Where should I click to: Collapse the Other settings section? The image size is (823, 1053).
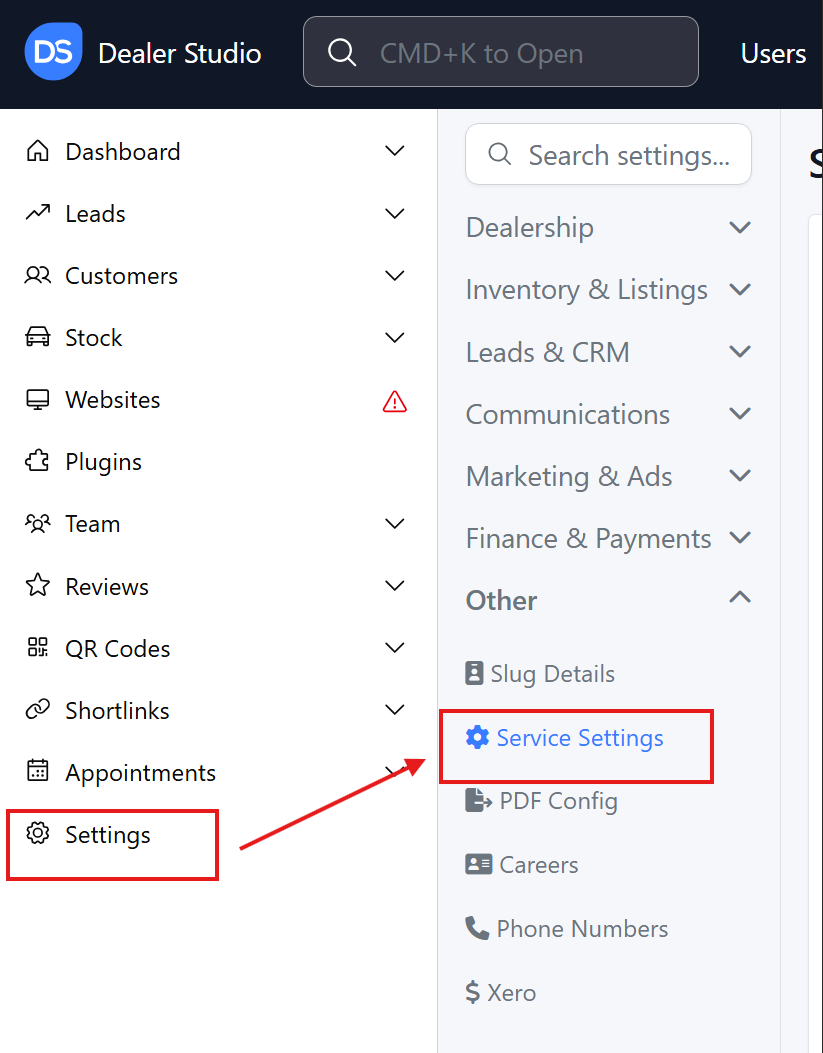click(x=740, y=600)
